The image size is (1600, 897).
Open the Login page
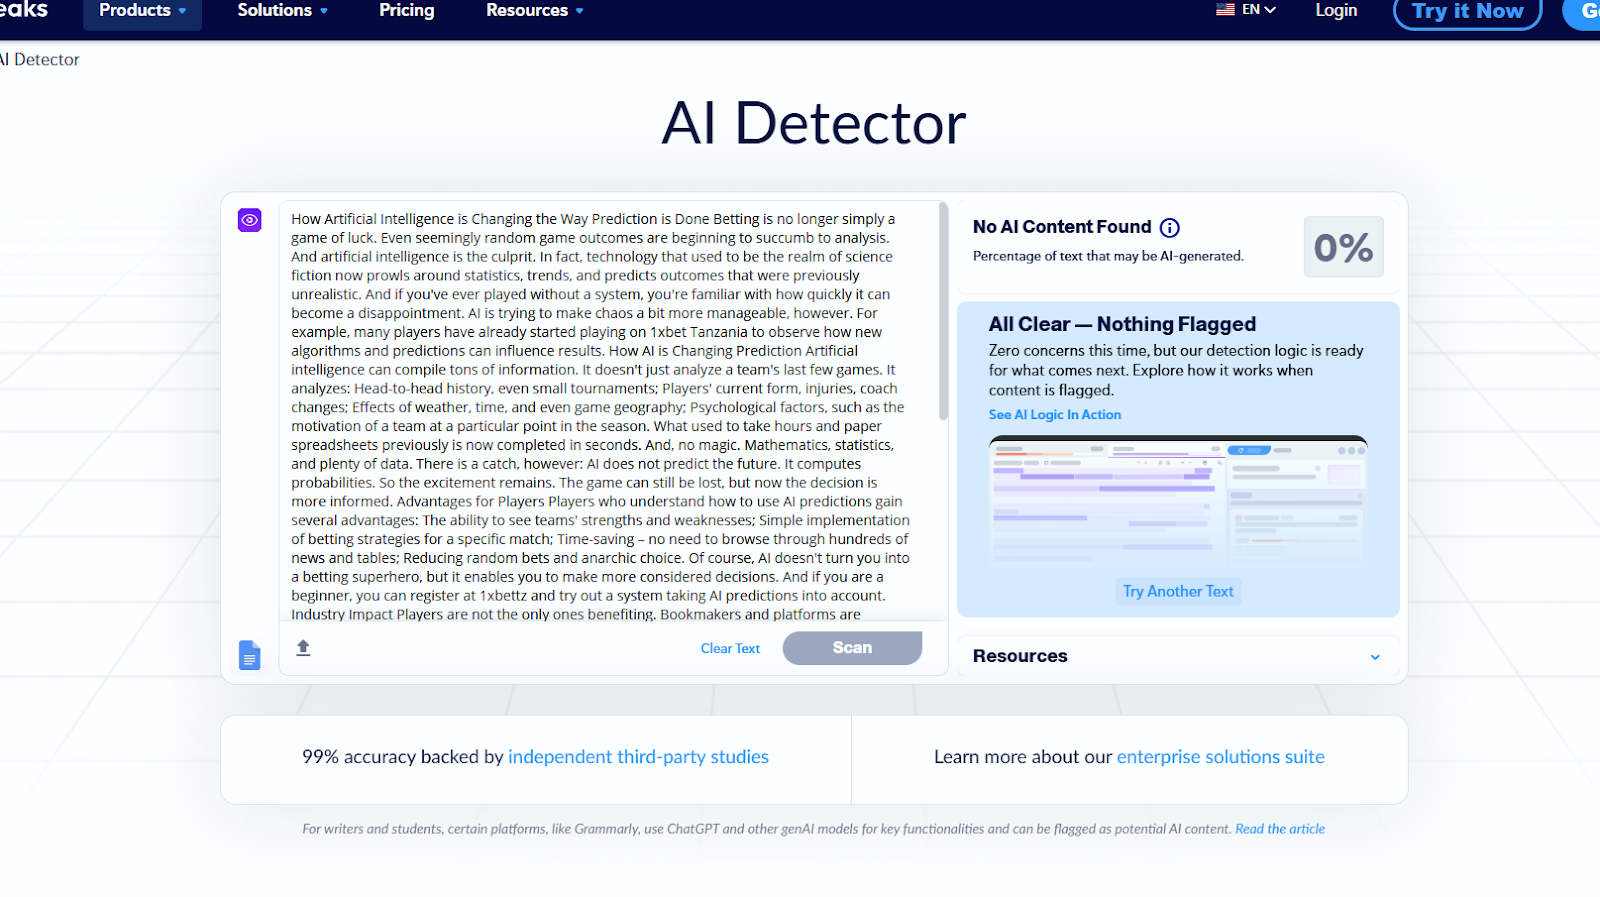[1336, 11]
